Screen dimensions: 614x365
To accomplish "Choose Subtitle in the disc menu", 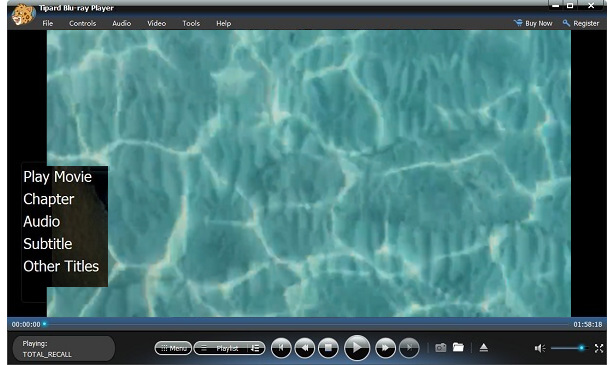I will coord(48,244).
